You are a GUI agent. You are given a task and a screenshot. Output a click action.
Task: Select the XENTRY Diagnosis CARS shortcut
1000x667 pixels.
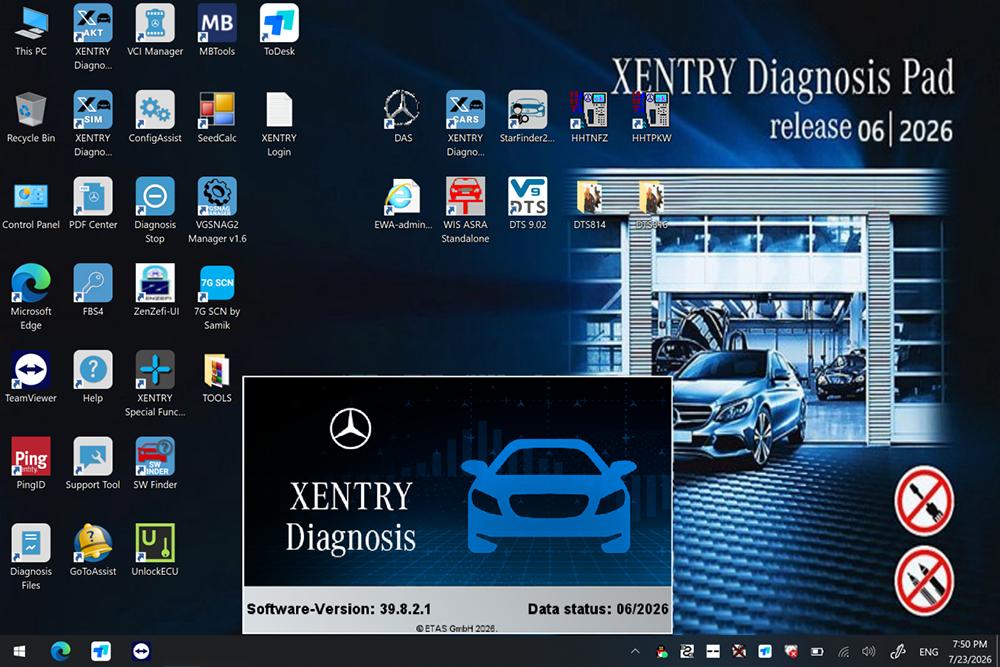(x=466, y=124)
